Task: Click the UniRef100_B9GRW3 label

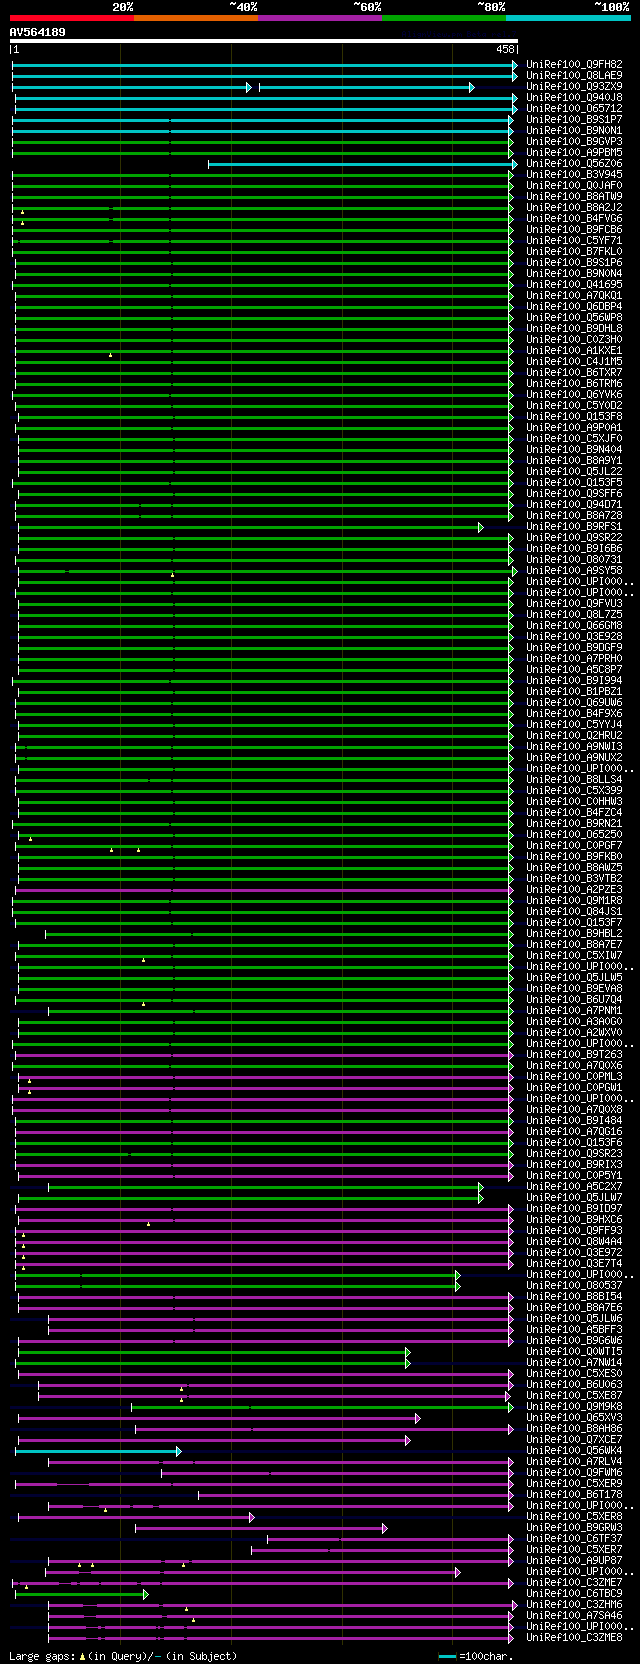Action: (x=574, y=1528)
